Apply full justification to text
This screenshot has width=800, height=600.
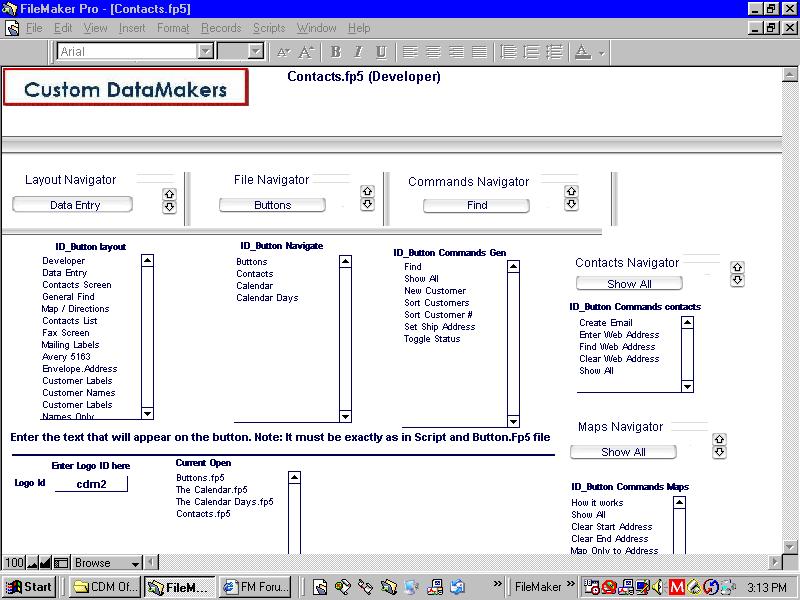(x=479, y=52)
